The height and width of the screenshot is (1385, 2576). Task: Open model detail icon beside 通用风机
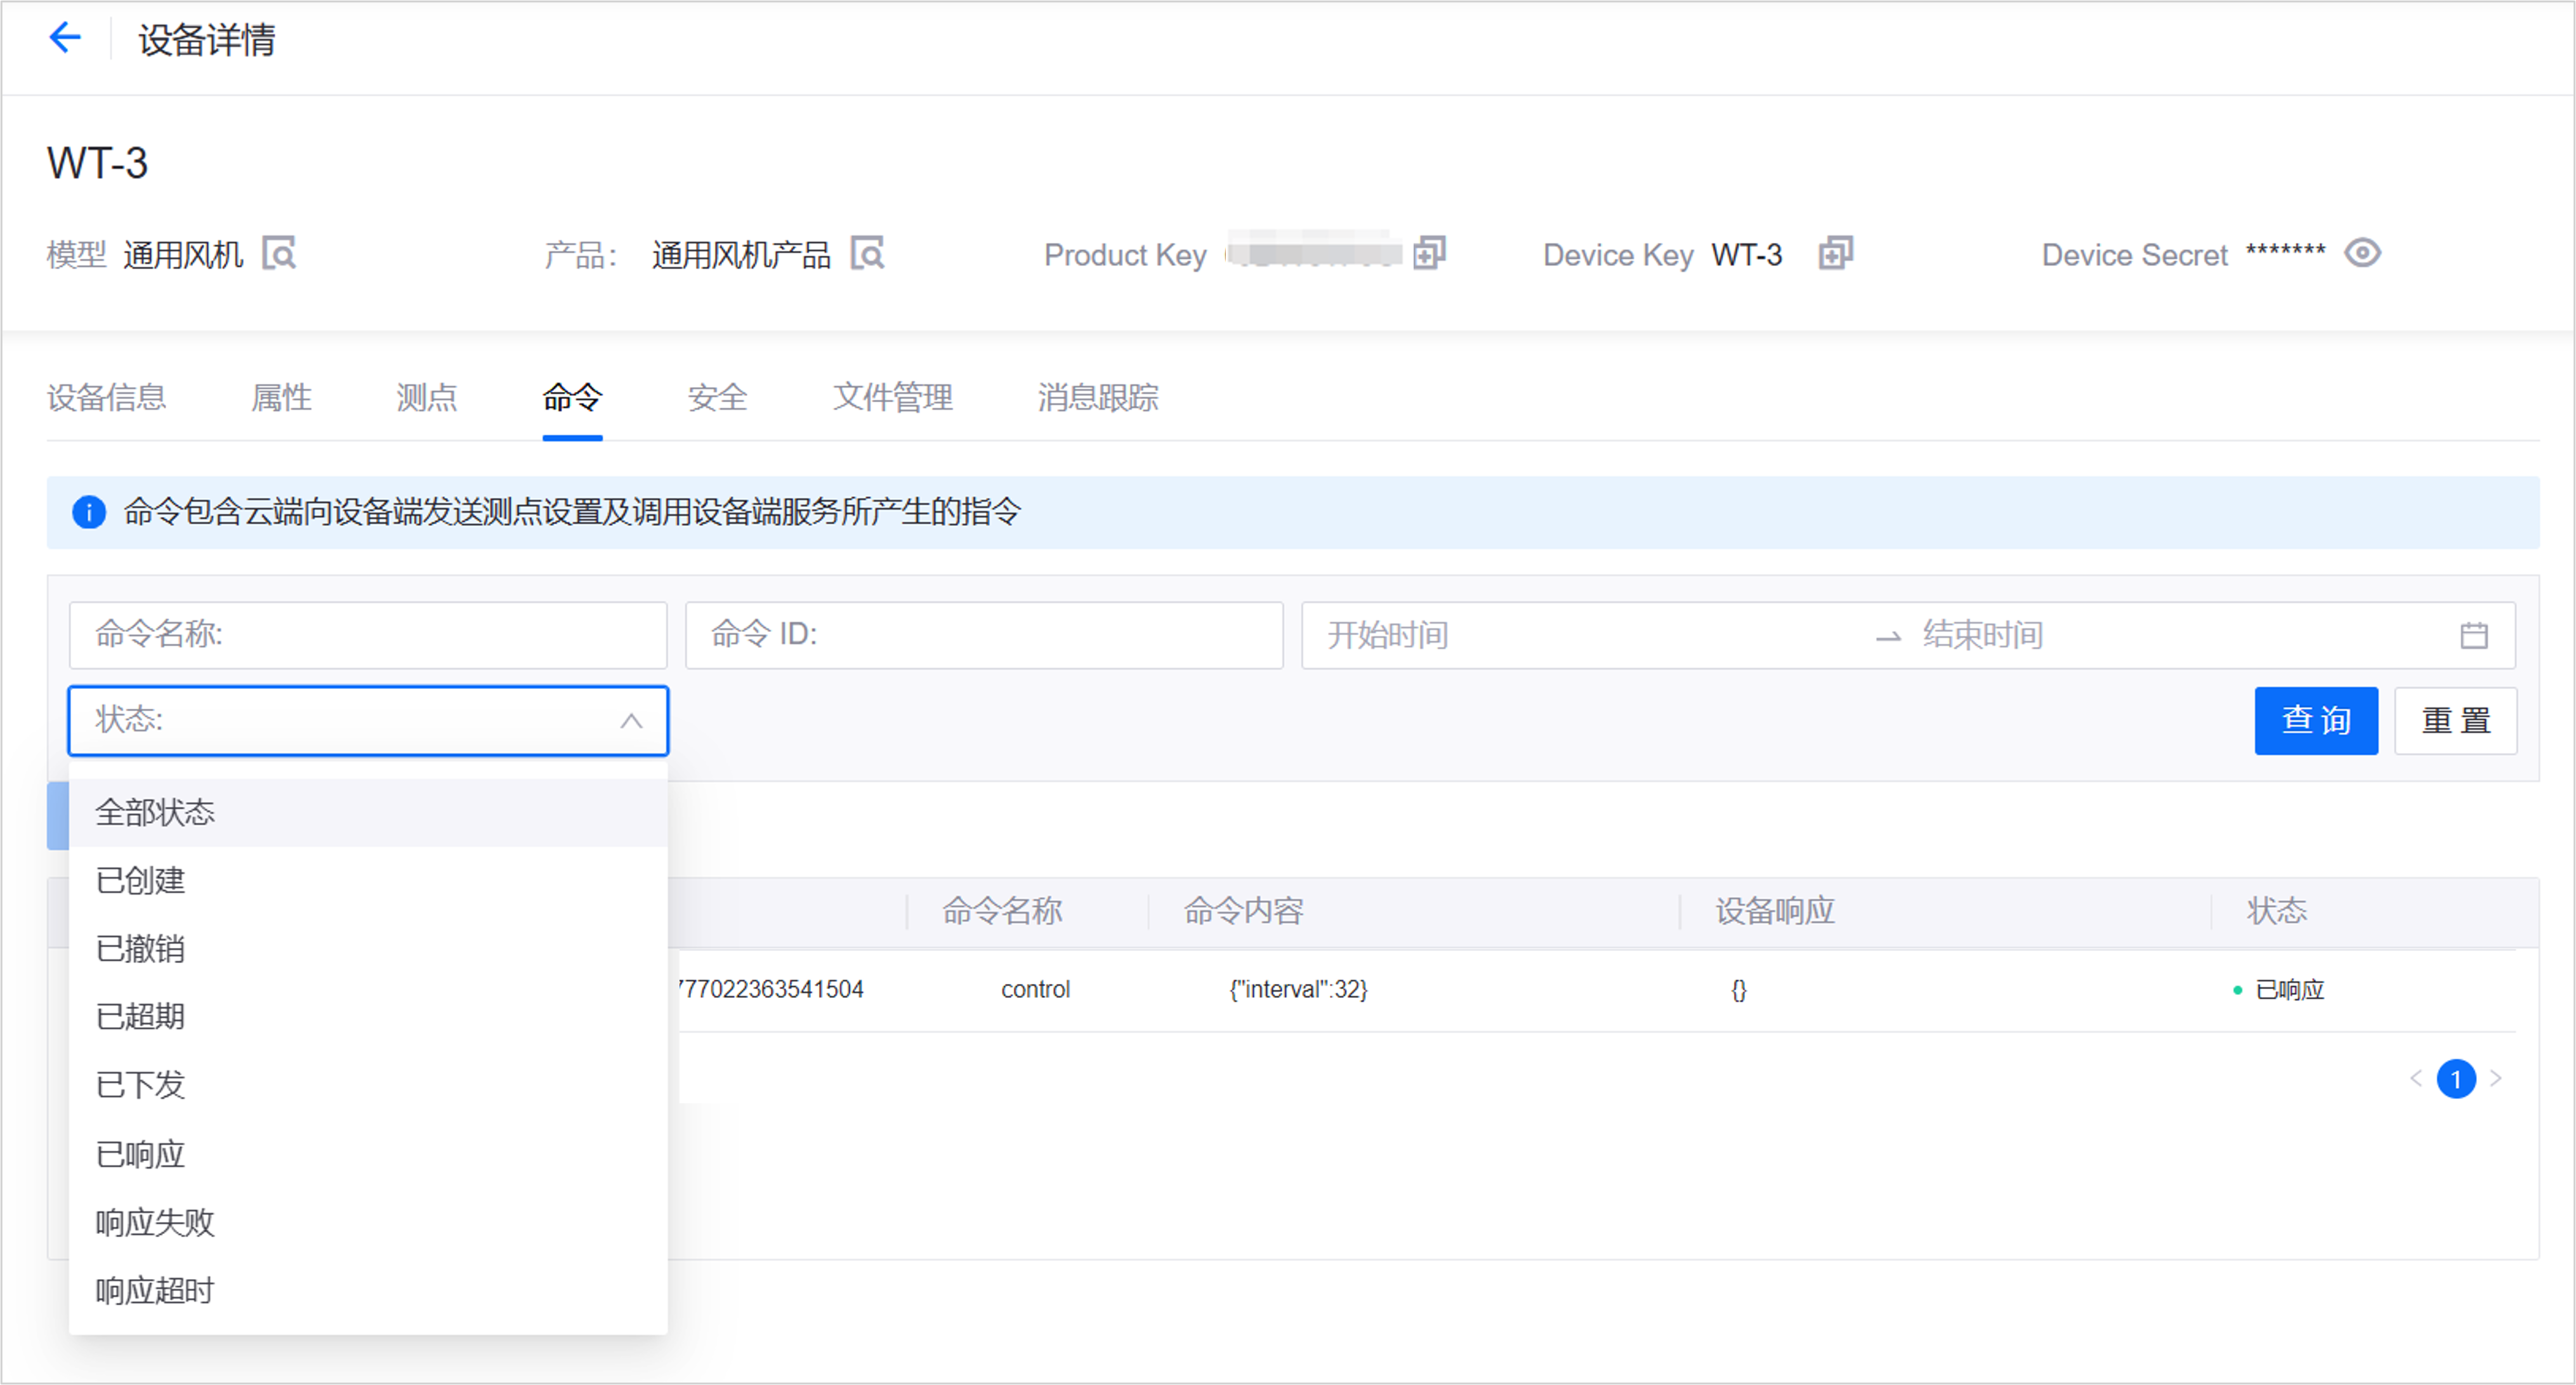[x=279, y=254]
